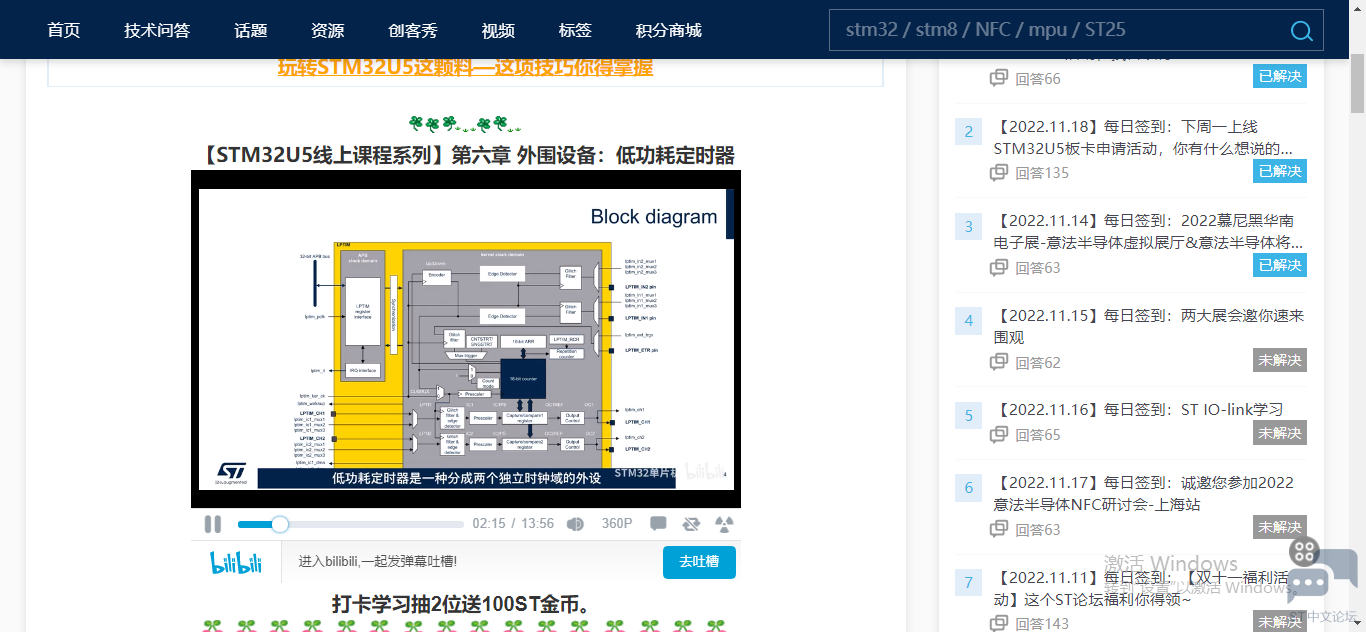This screenshot has width=1366, height=632.
Task: Open the orange 玩转STM32U5这颗料 link
Action: [x=465, y=67]
